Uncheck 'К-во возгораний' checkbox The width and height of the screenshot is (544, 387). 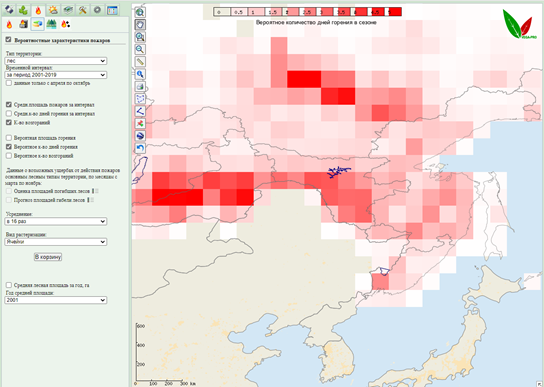[9, 123]
